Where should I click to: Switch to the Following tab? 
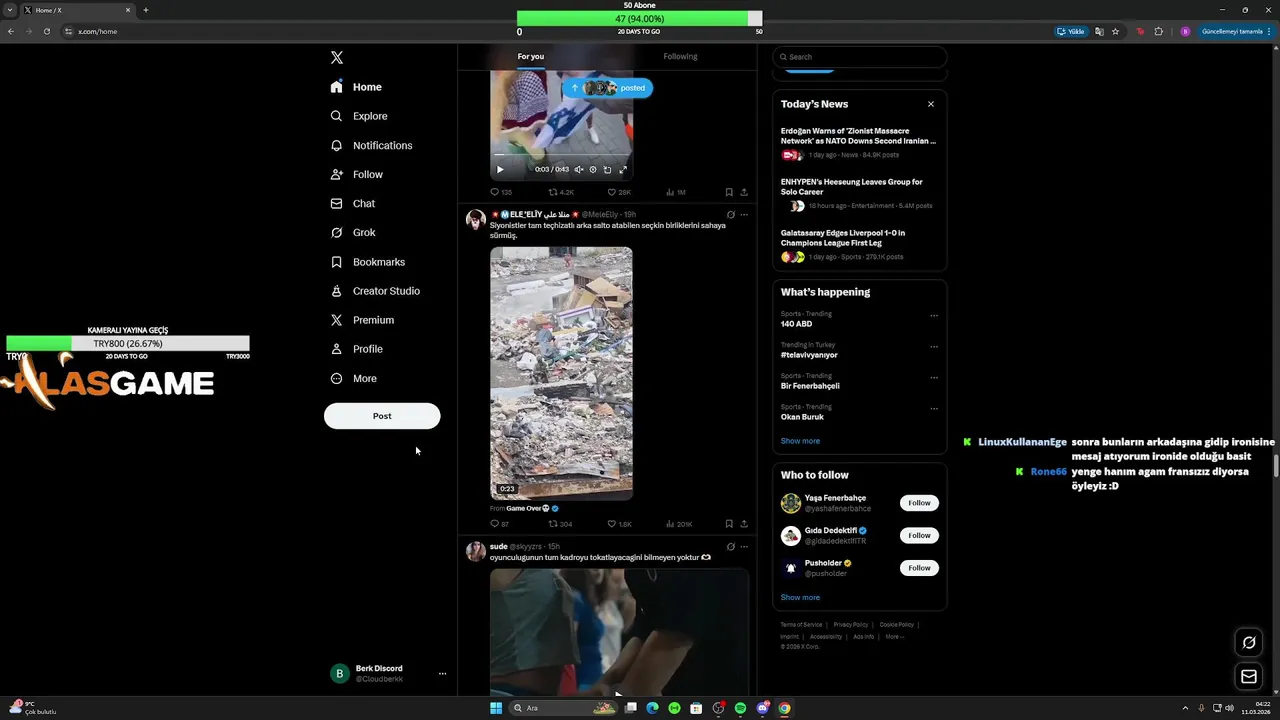[x=680, y=57]
